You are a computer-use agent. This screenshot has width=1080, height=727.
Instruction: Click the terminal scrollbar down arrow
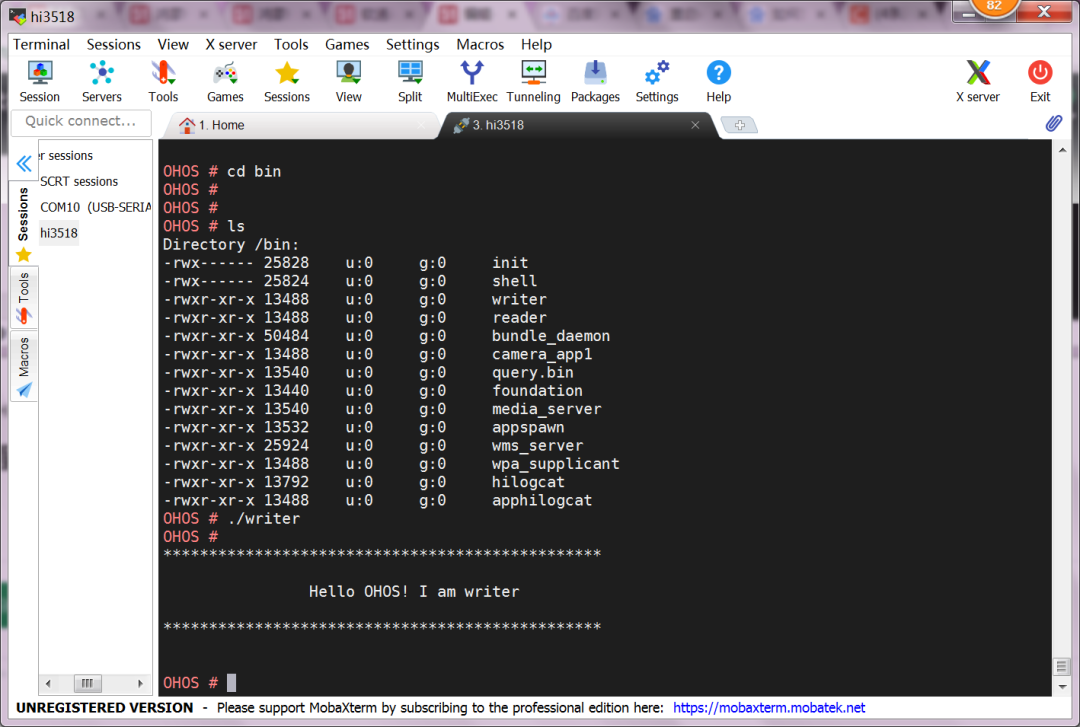tap(1062, 686)
